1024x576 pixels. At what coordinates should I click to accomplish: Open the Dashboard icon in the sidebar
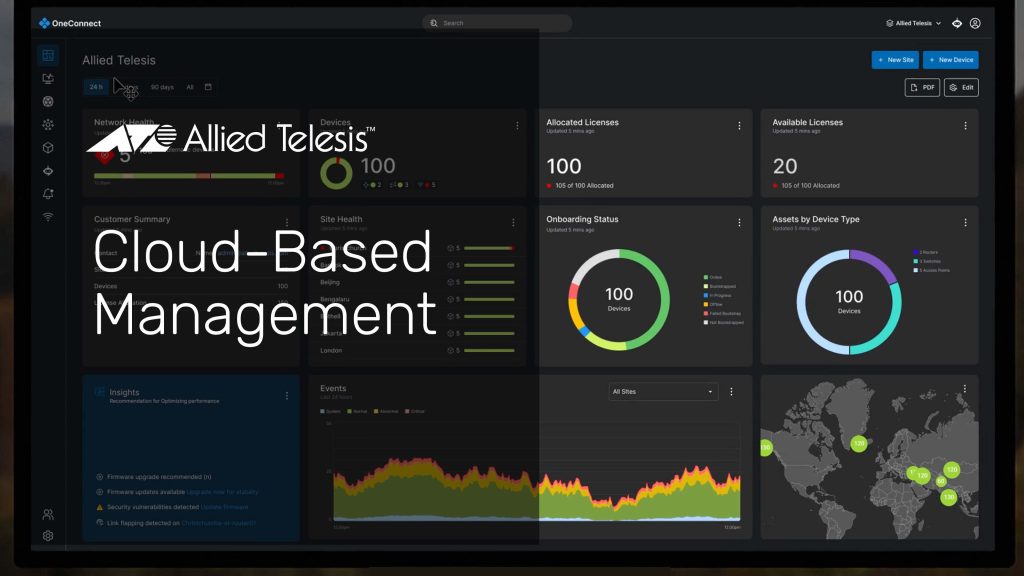tap(48, 56)
